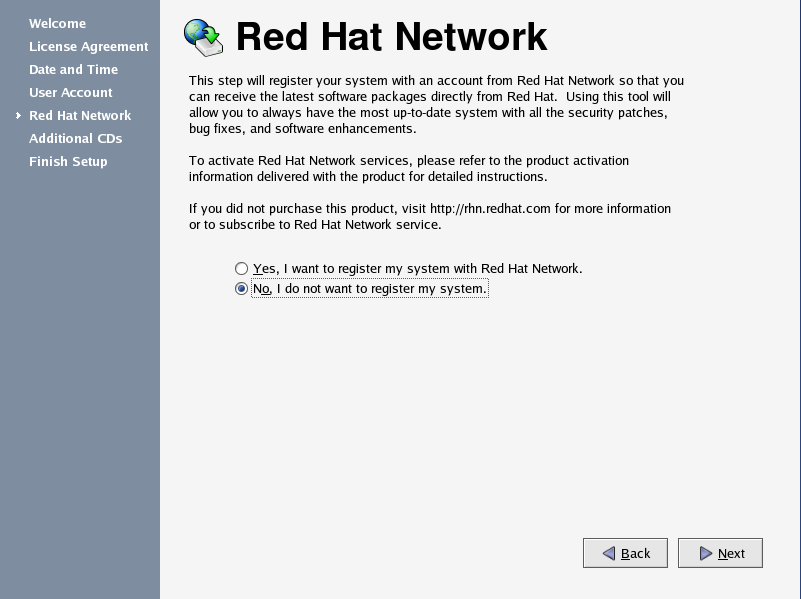The height and width of the screenshot is (599, 801).
Task: Click the Red Hat Network globe icon
Action: 203,37
